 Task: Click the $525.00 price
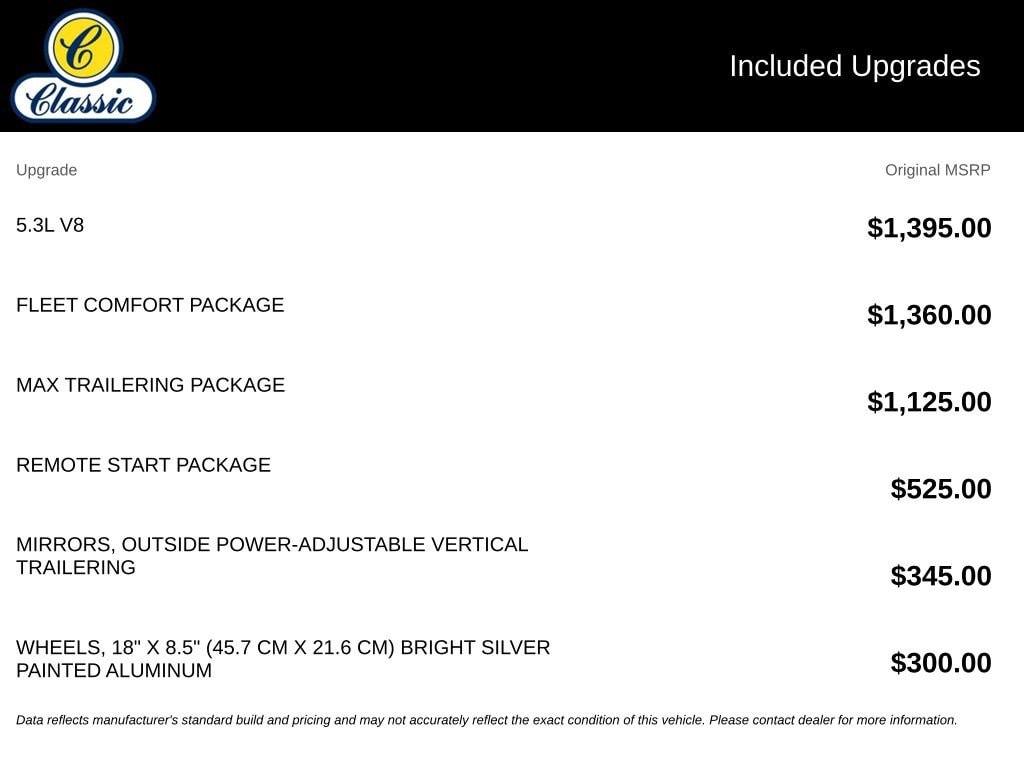pos(940,488)
